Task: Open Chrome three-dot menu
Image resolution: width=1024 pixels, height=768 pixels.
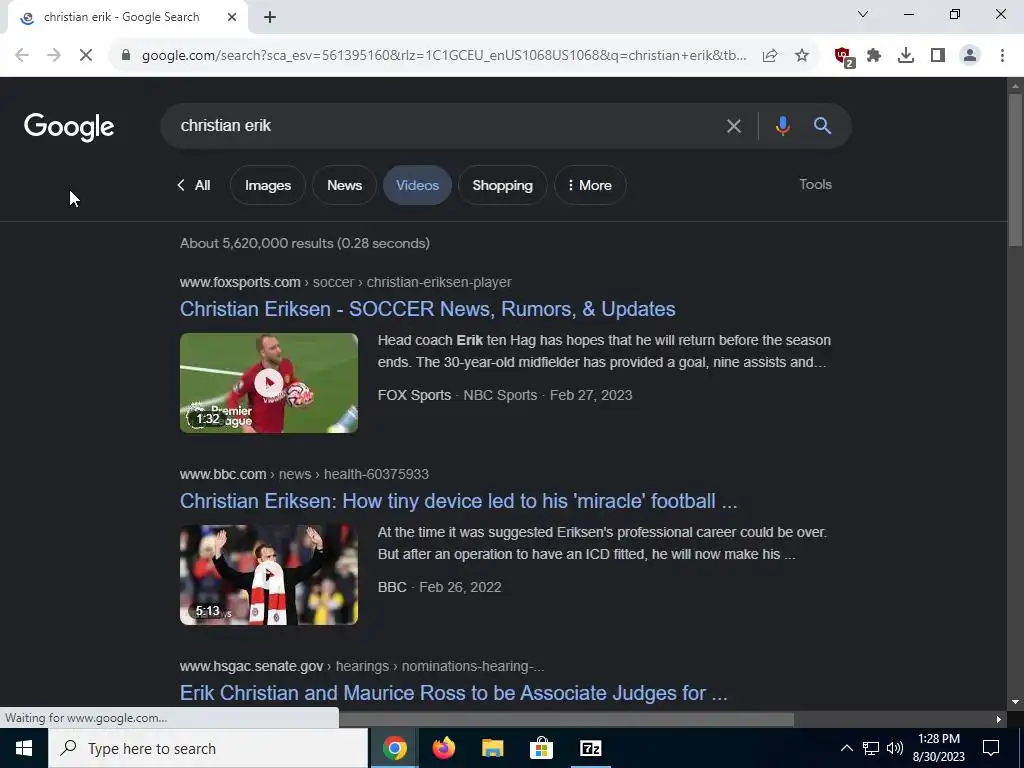Action: 1002,56
